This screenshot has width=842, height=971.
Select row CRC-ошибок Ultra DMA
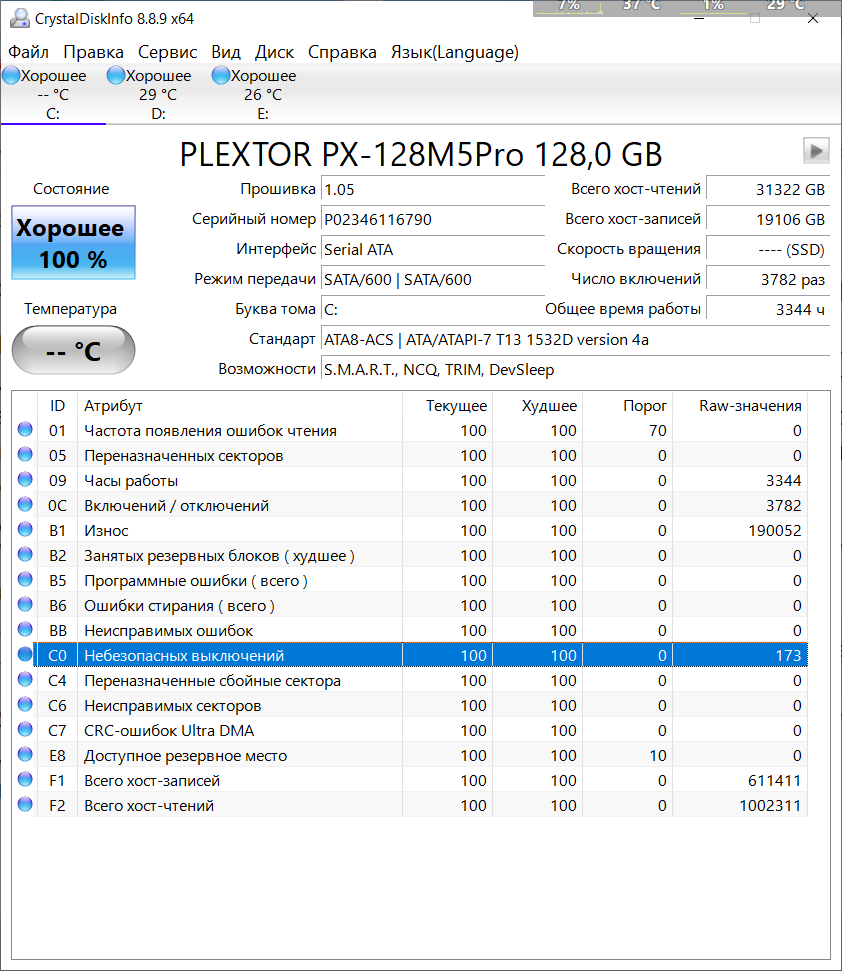pyautogui.click(x=410, y=730)
